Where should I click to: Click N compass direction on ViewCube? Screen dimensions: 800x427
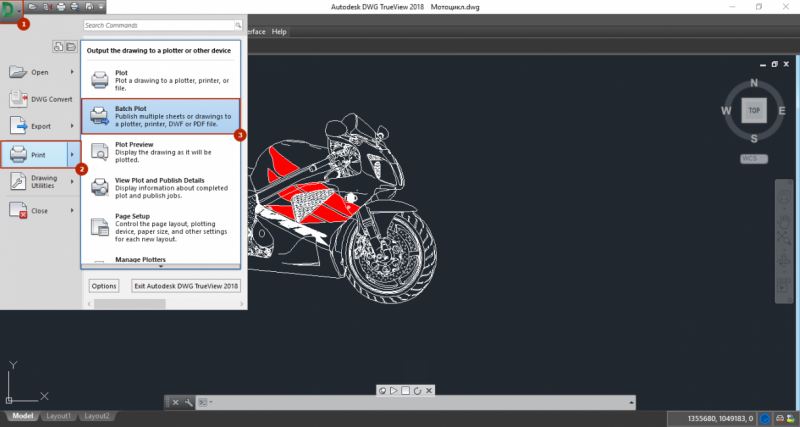coord(754,83)
